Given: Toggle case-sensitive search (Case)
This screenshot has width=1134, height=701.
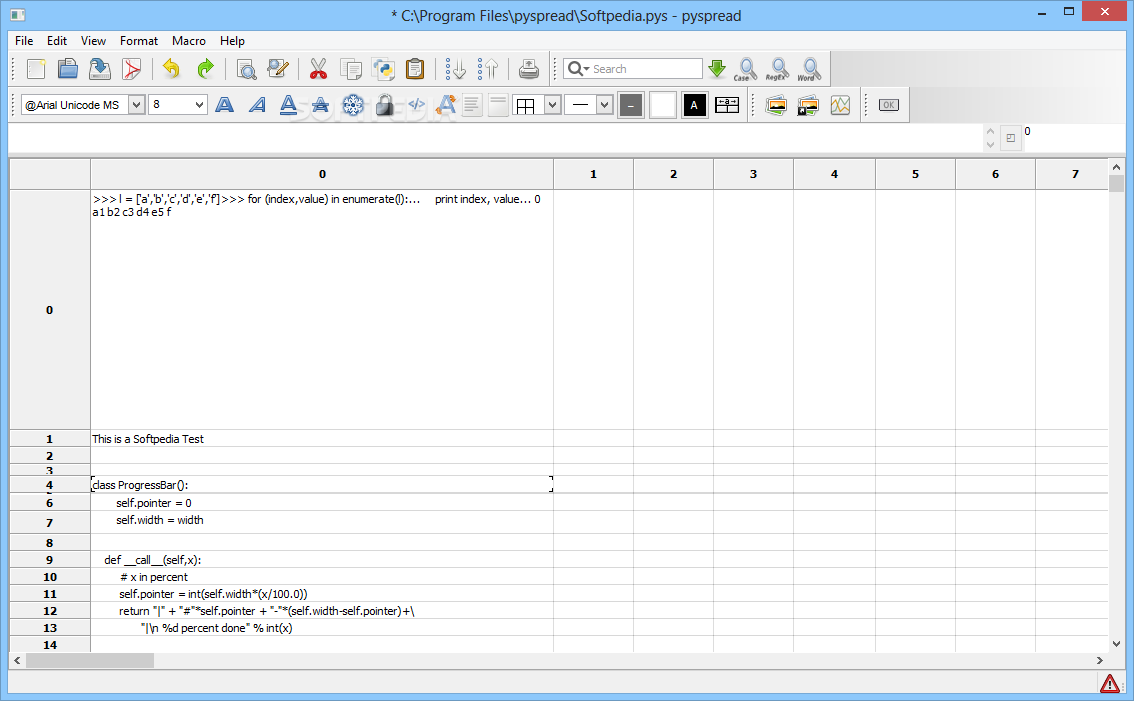Looking at the screenshot, I should [745, 69].
